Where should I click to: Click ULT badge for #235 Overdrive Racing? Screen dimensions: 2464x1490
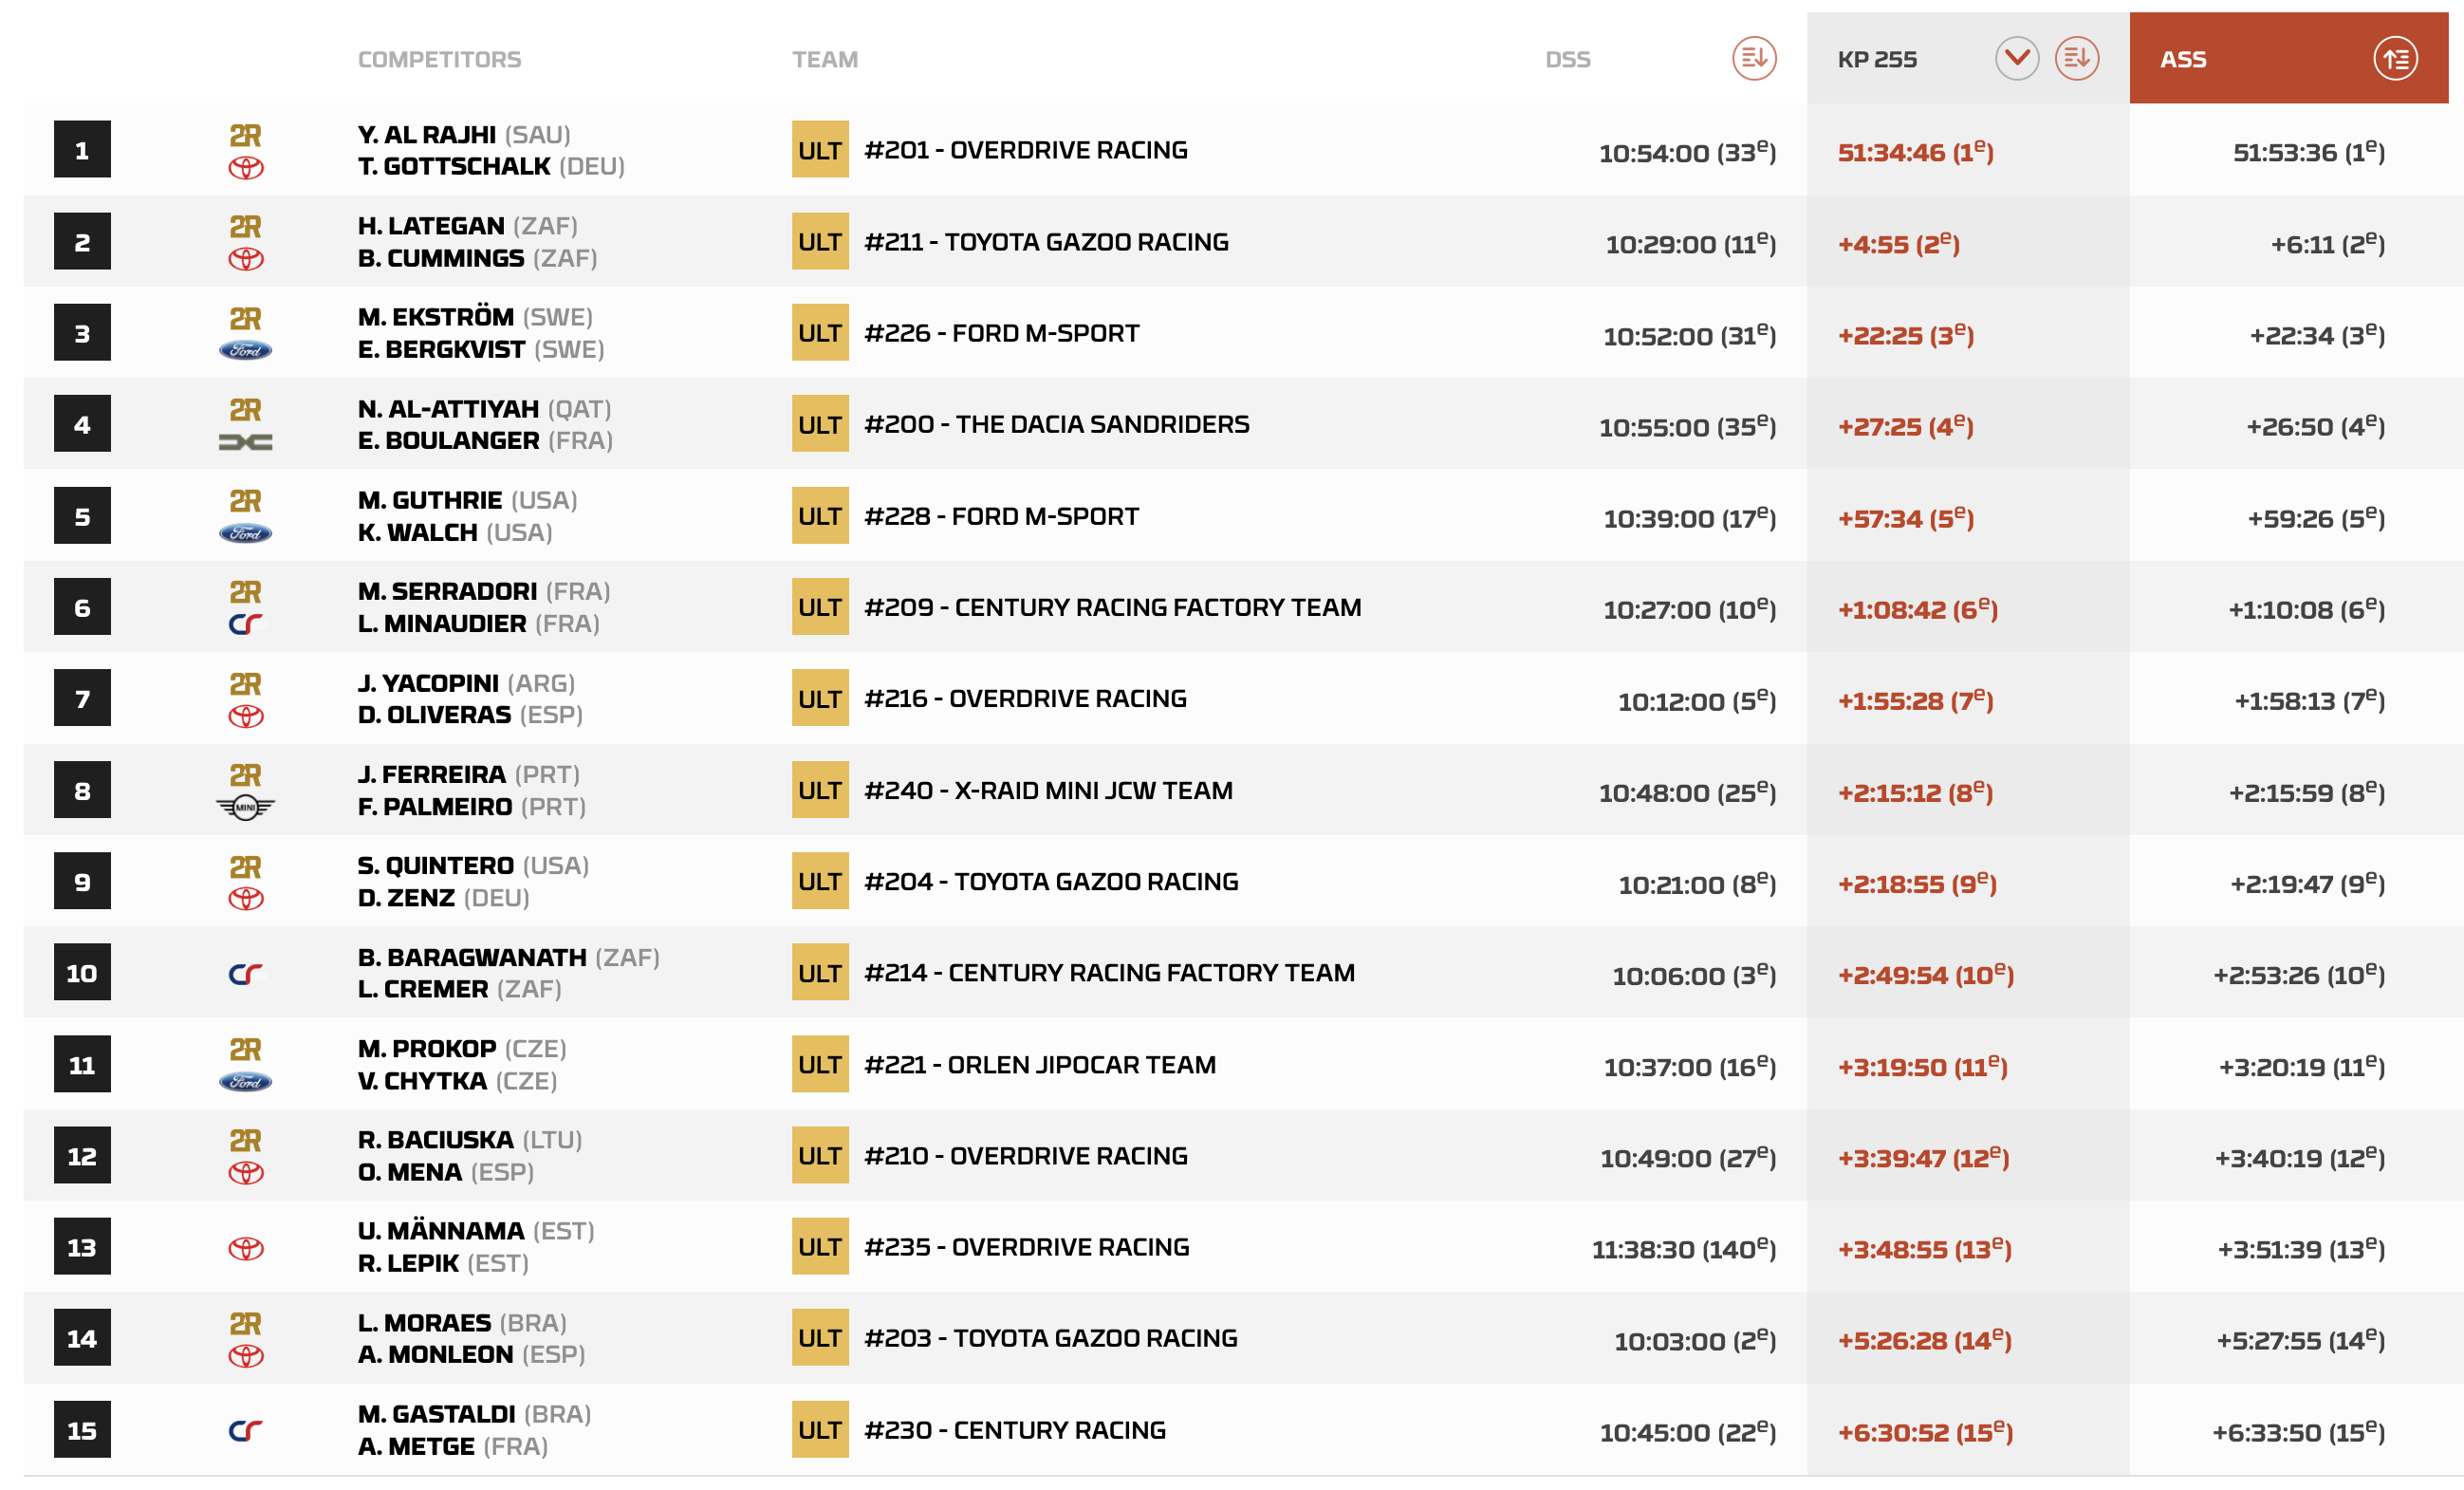(x=820, y=1247)
